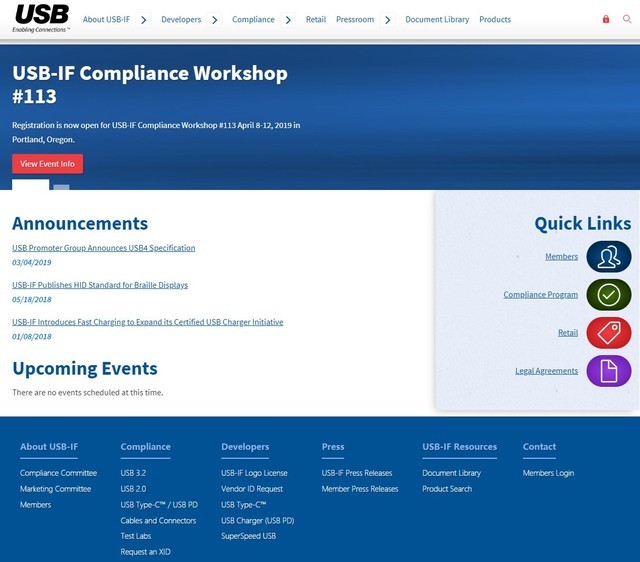This screenshot has height=562, width=640.
Task: Open the Pressroom menu item
Action: (355, 20)
